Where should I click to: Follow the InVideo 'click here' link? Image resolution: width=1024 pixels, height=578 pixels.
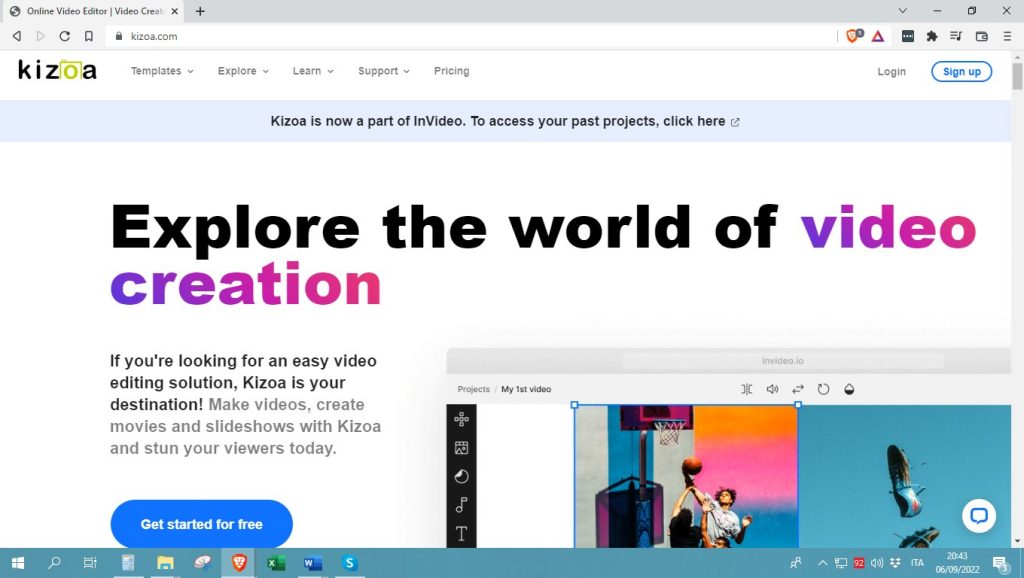click(706, 120)
